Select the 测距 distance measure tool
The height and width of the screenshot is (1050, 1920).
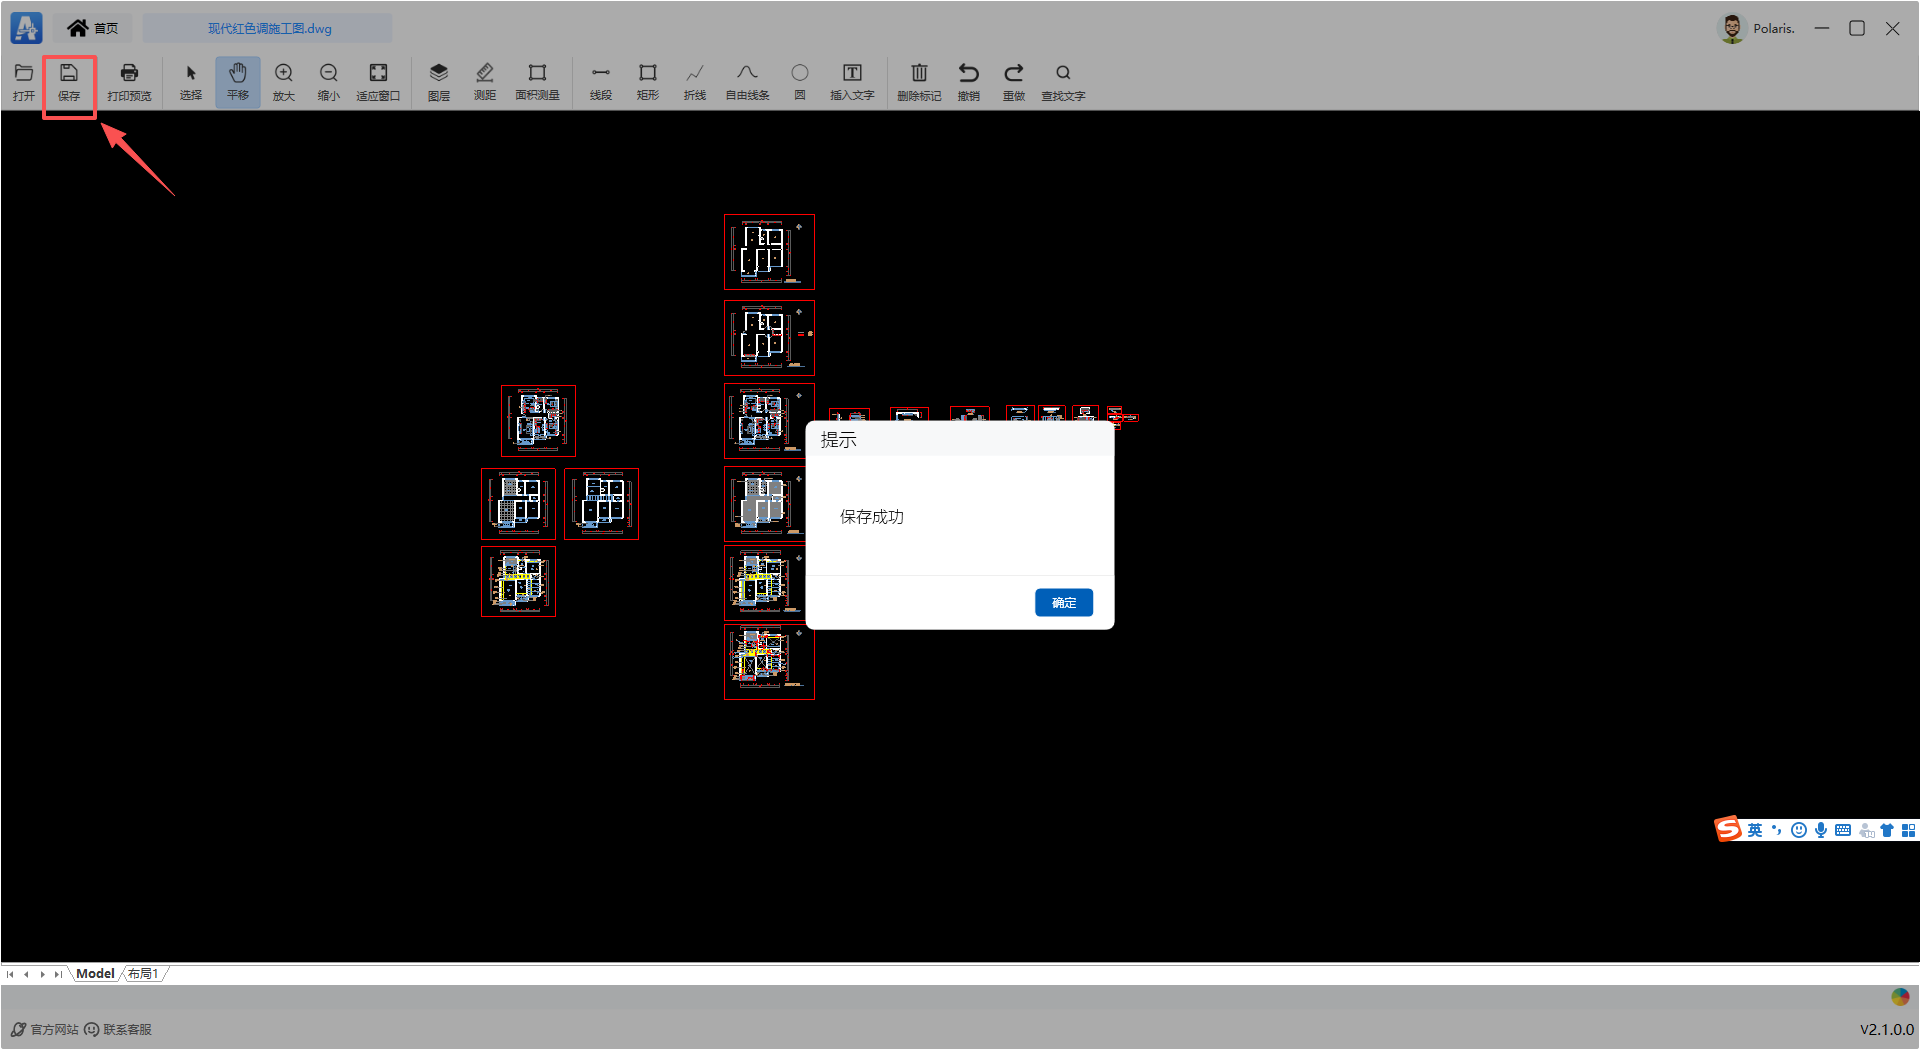coord(485,81)
